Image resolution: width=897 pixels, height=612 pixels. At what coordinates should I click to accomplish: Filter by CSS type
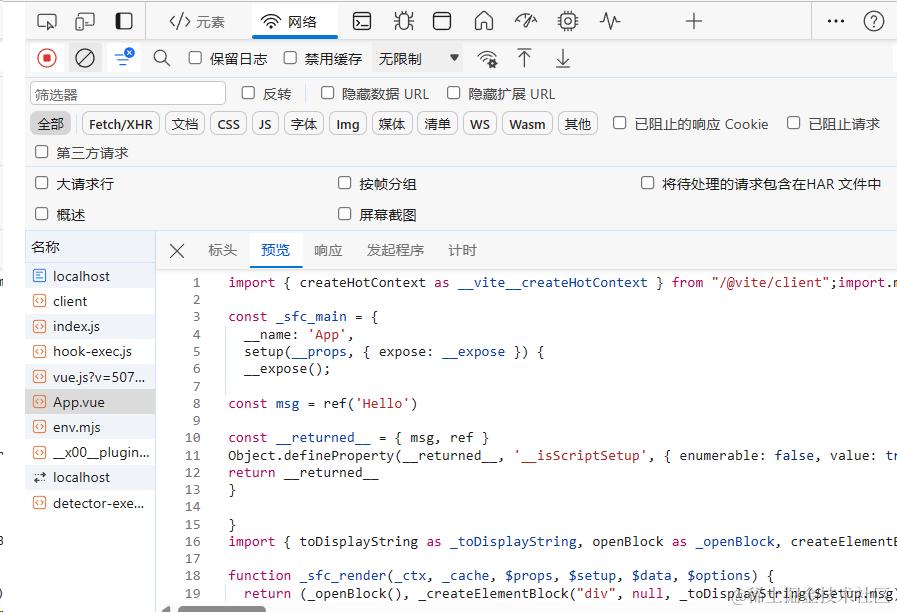[228, 124]
